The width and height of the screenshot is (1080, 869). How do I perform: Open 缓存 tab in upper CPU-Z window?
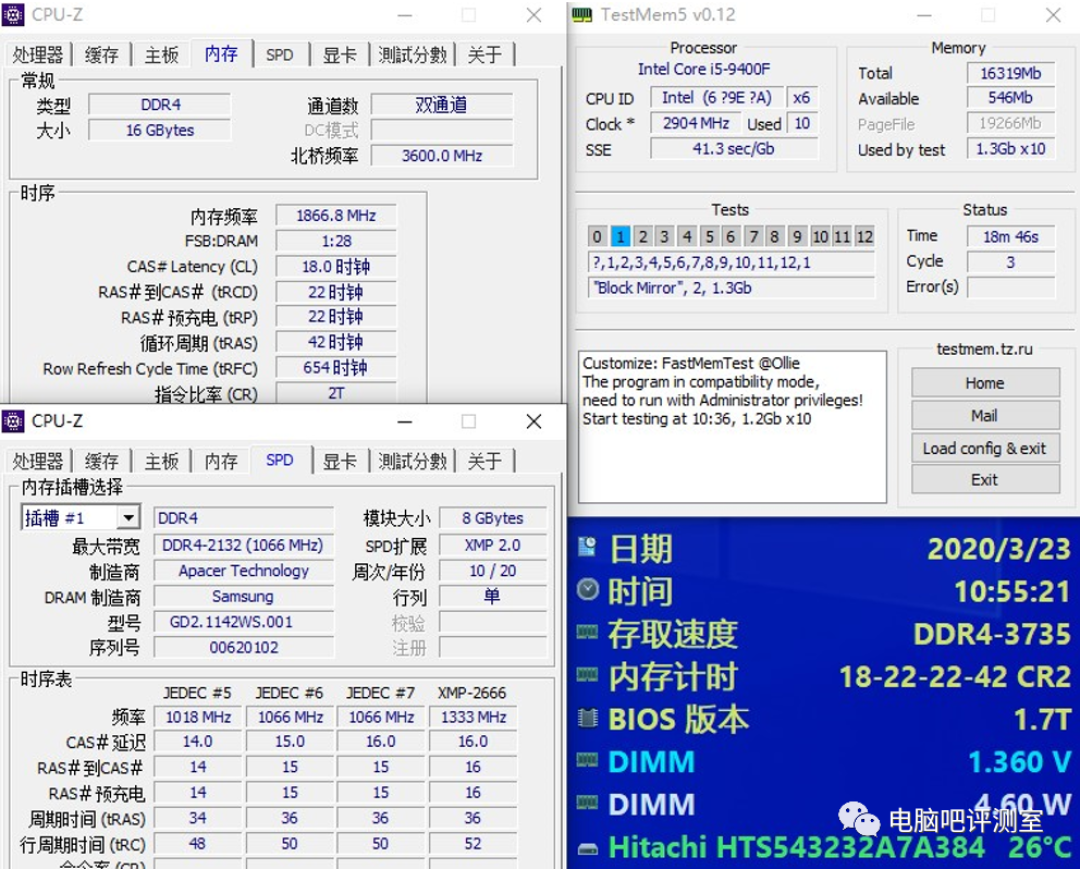(101, 55)
